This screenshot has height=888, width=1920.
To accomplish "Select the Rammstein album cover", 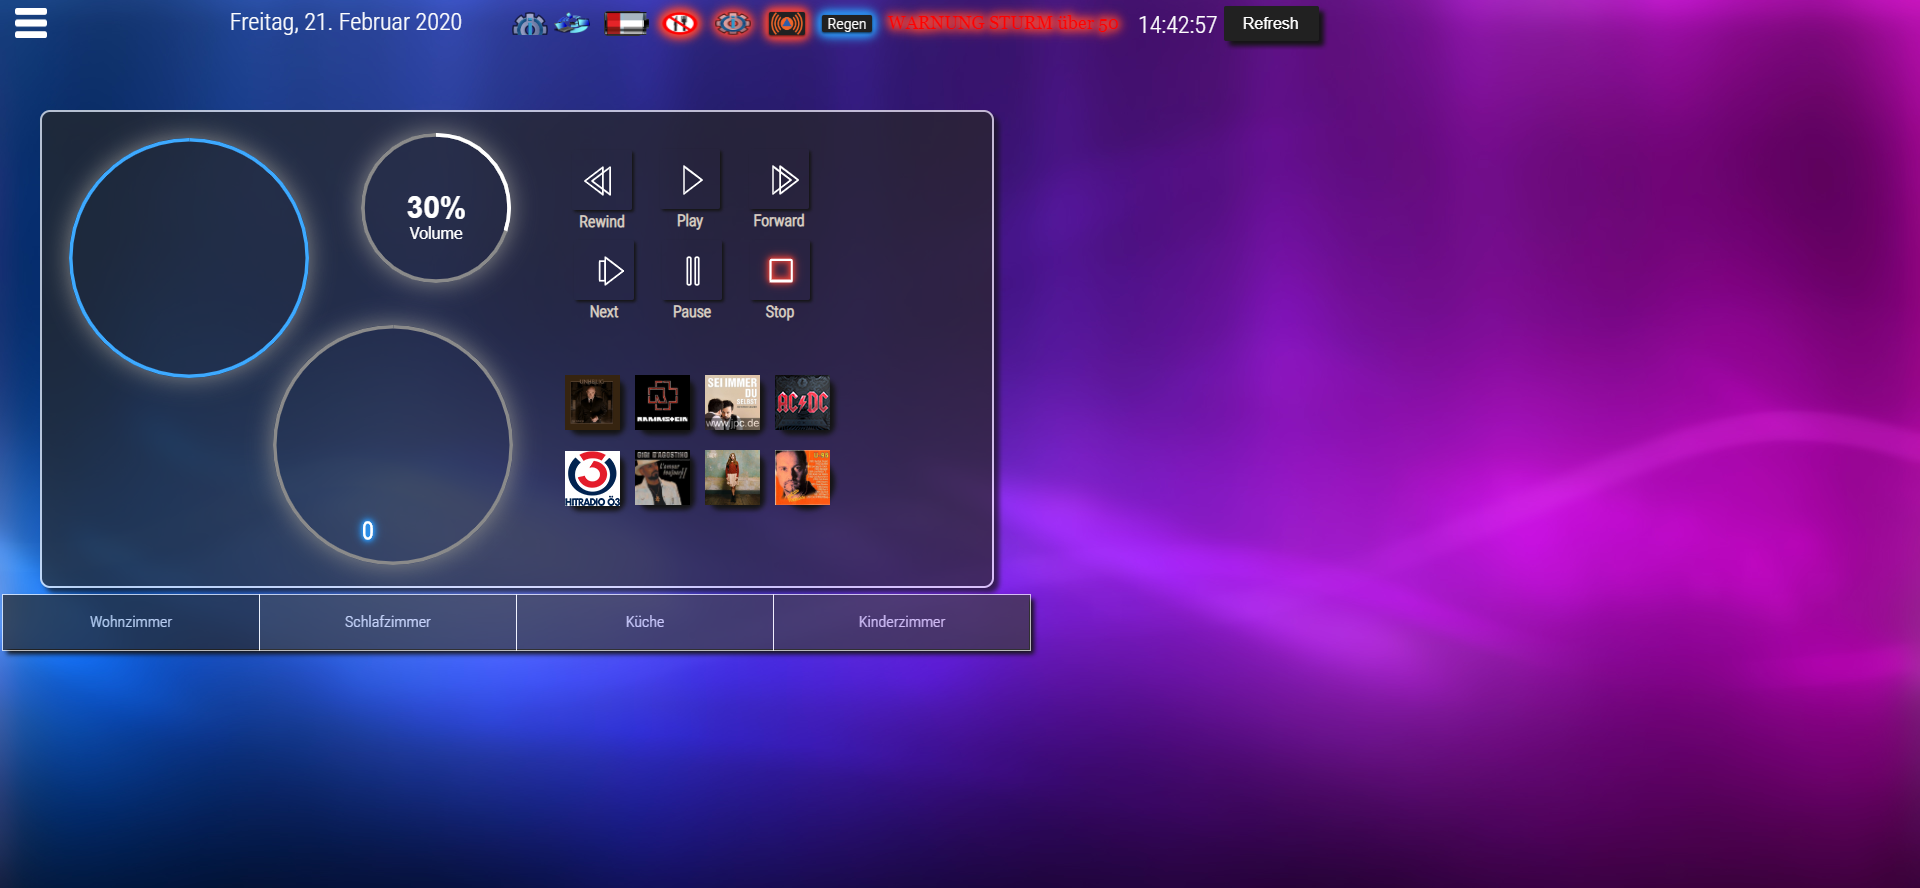I will (x=662, y=402).
